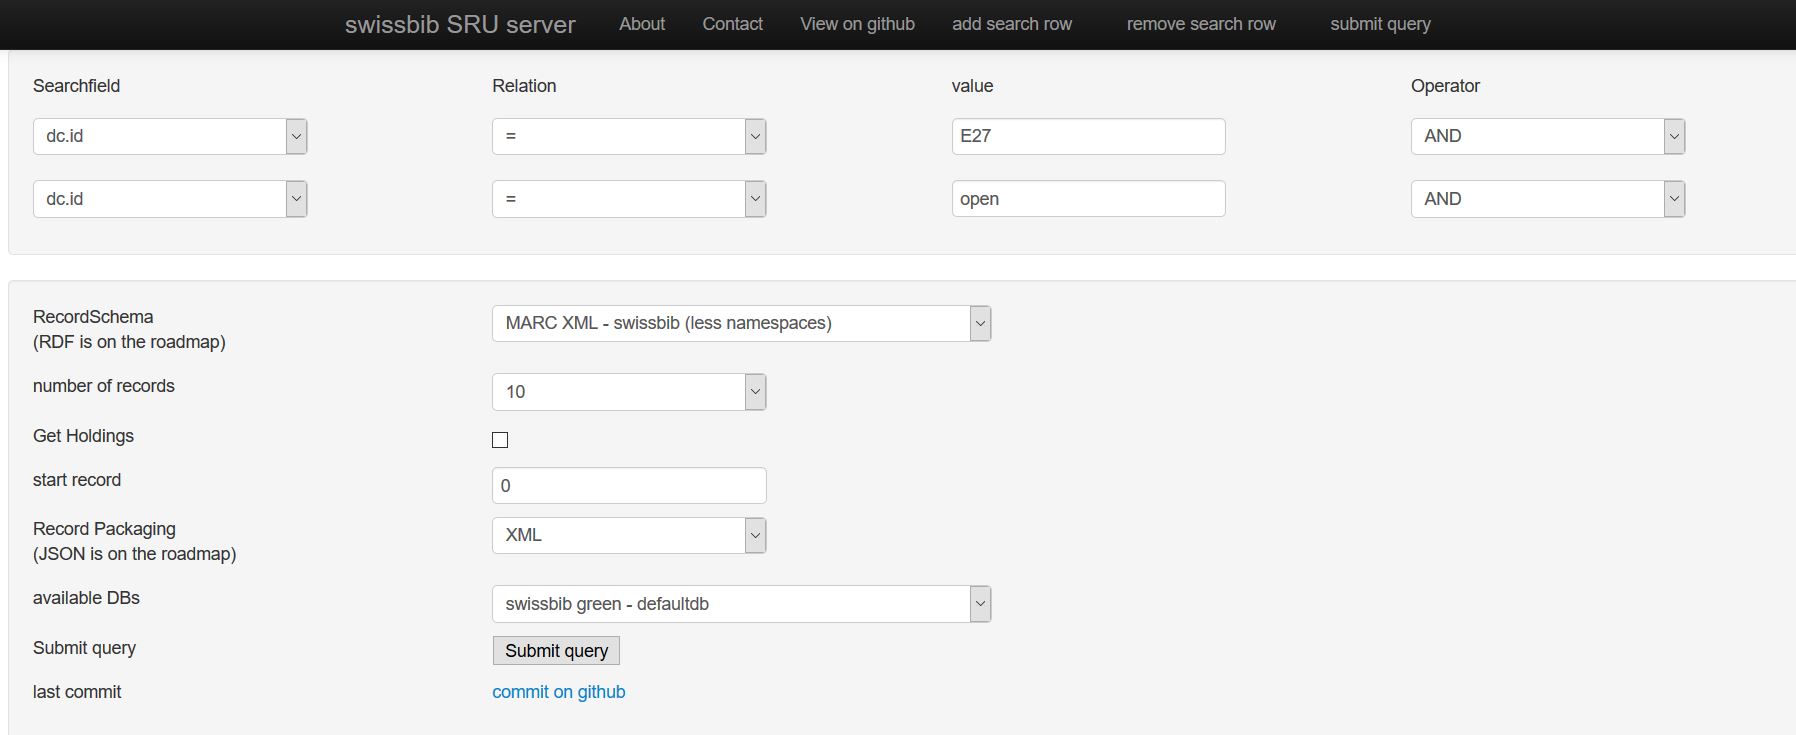Open available DBs swissbib green dropdown
Viewport: 1796px width, 735px height.
pyautogui.click(x=741, y=604)
